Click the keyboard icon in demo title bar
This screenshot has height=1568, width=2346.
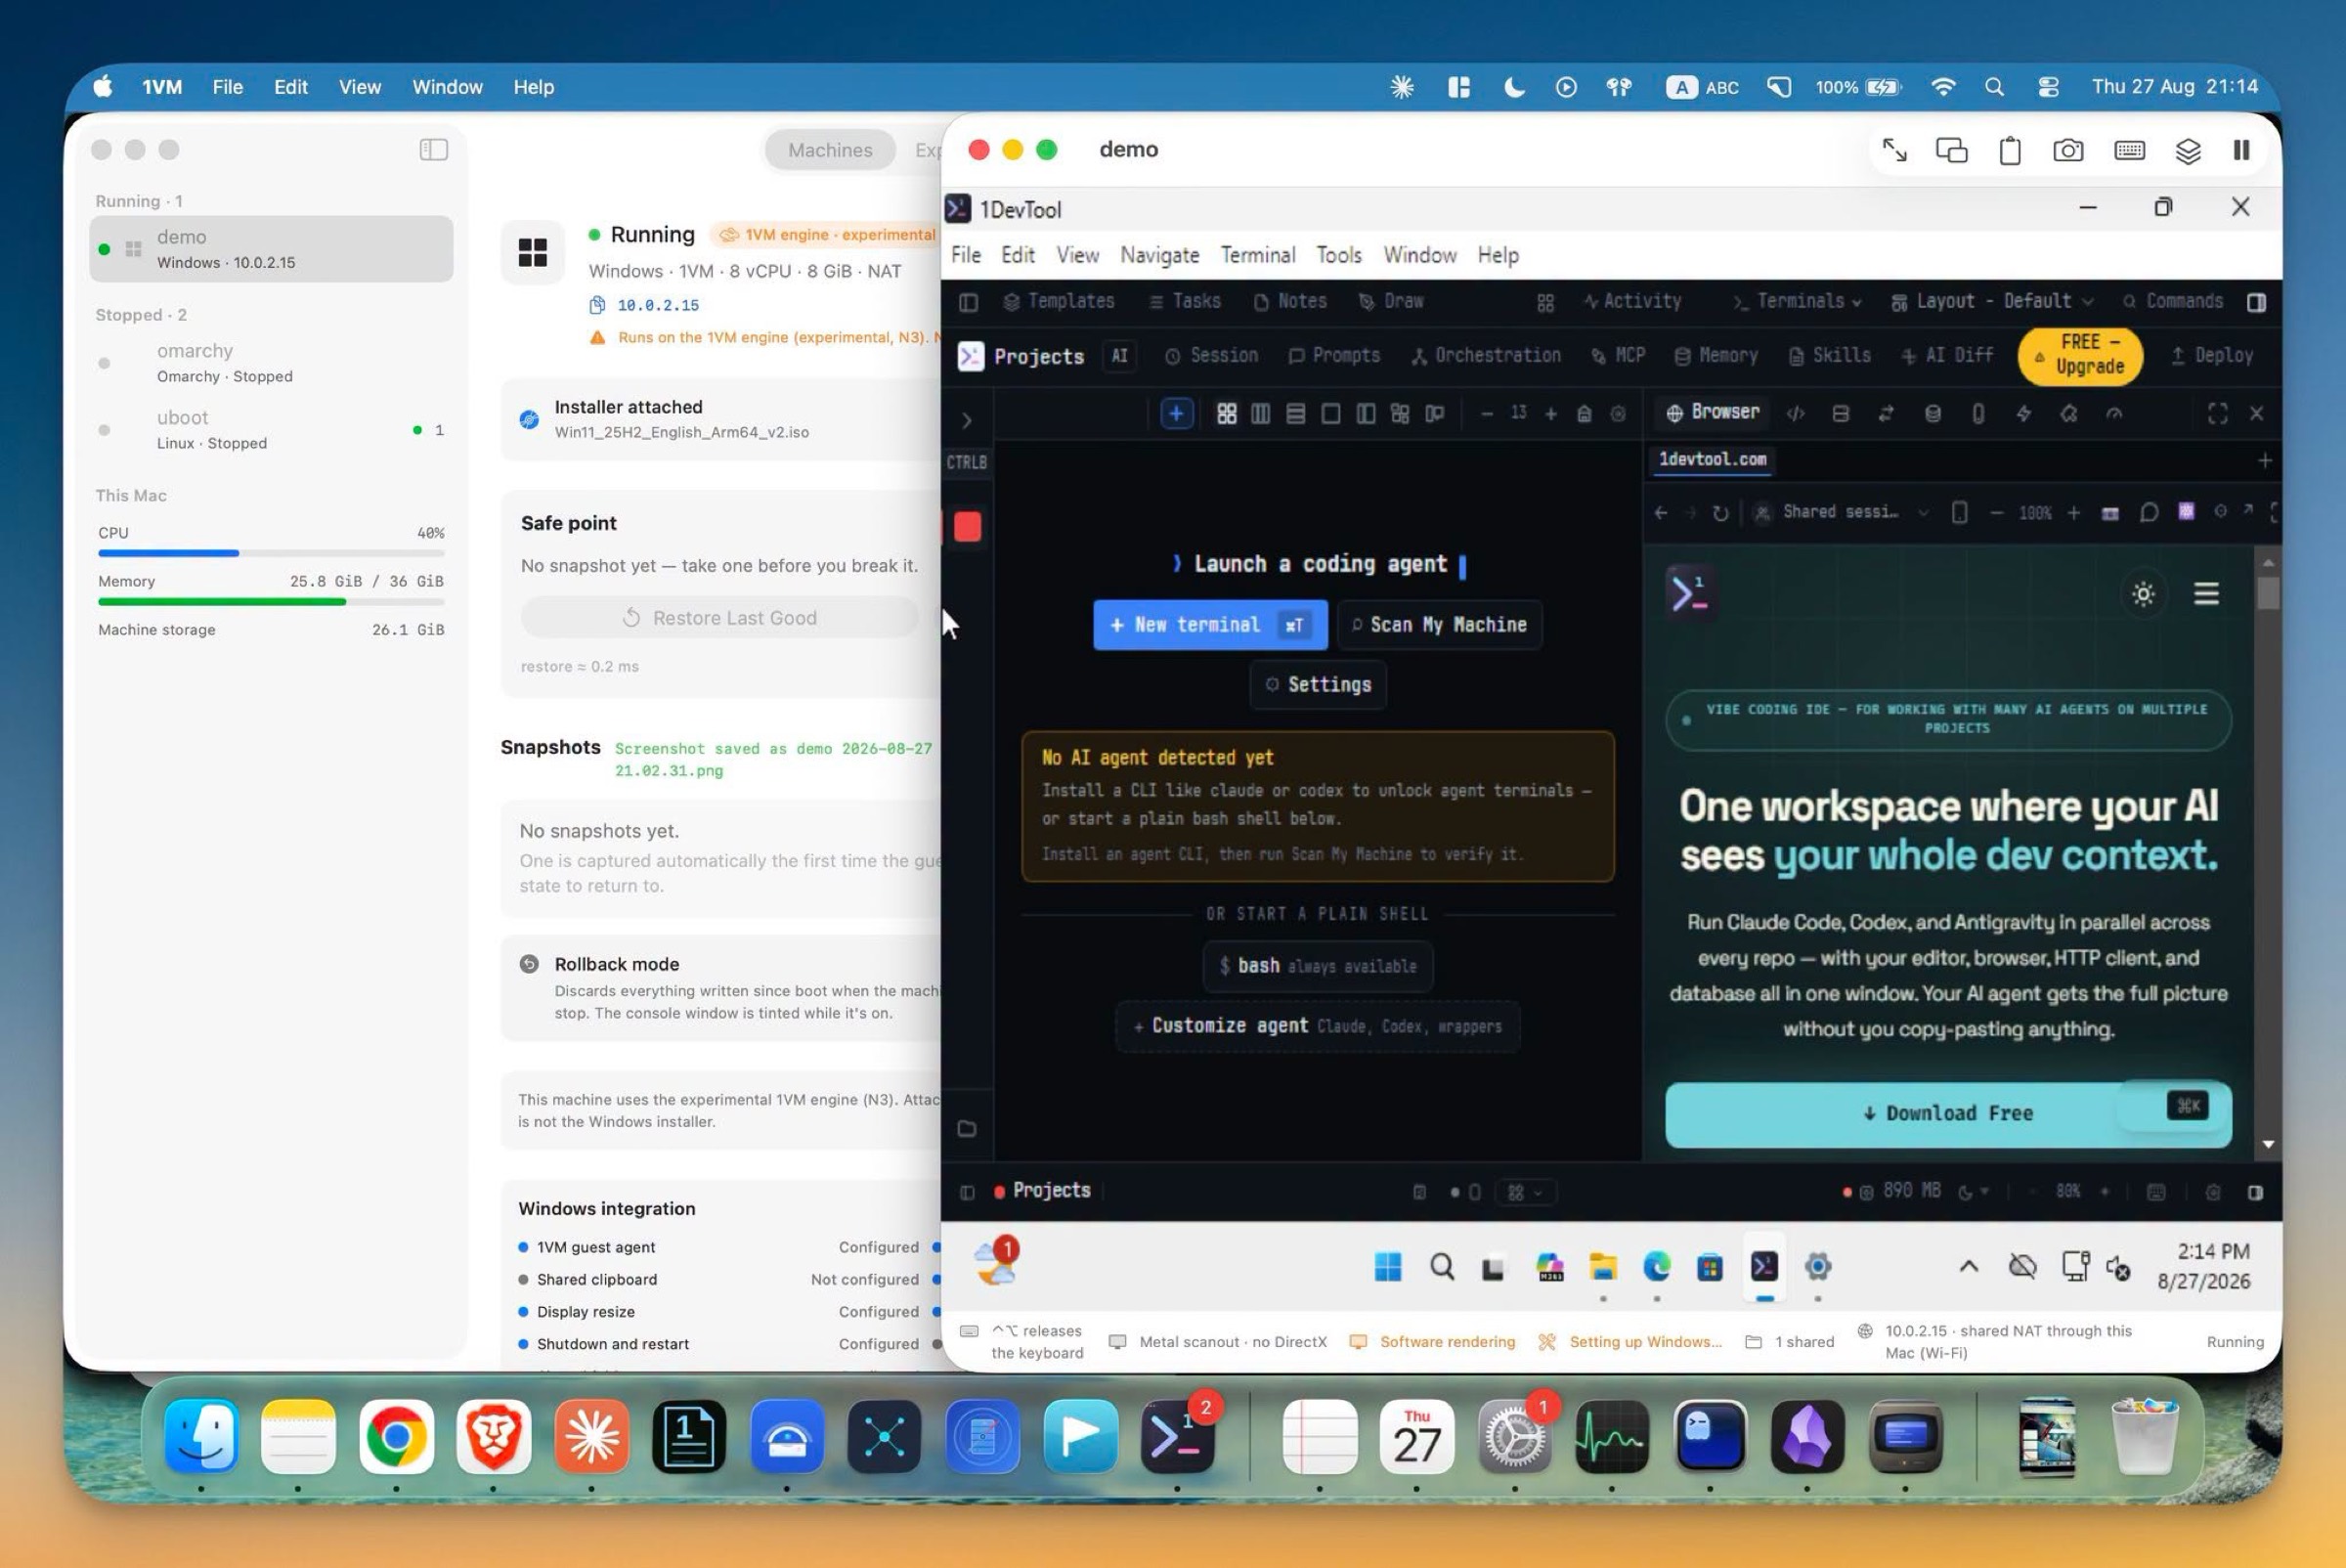[2129, 150]
